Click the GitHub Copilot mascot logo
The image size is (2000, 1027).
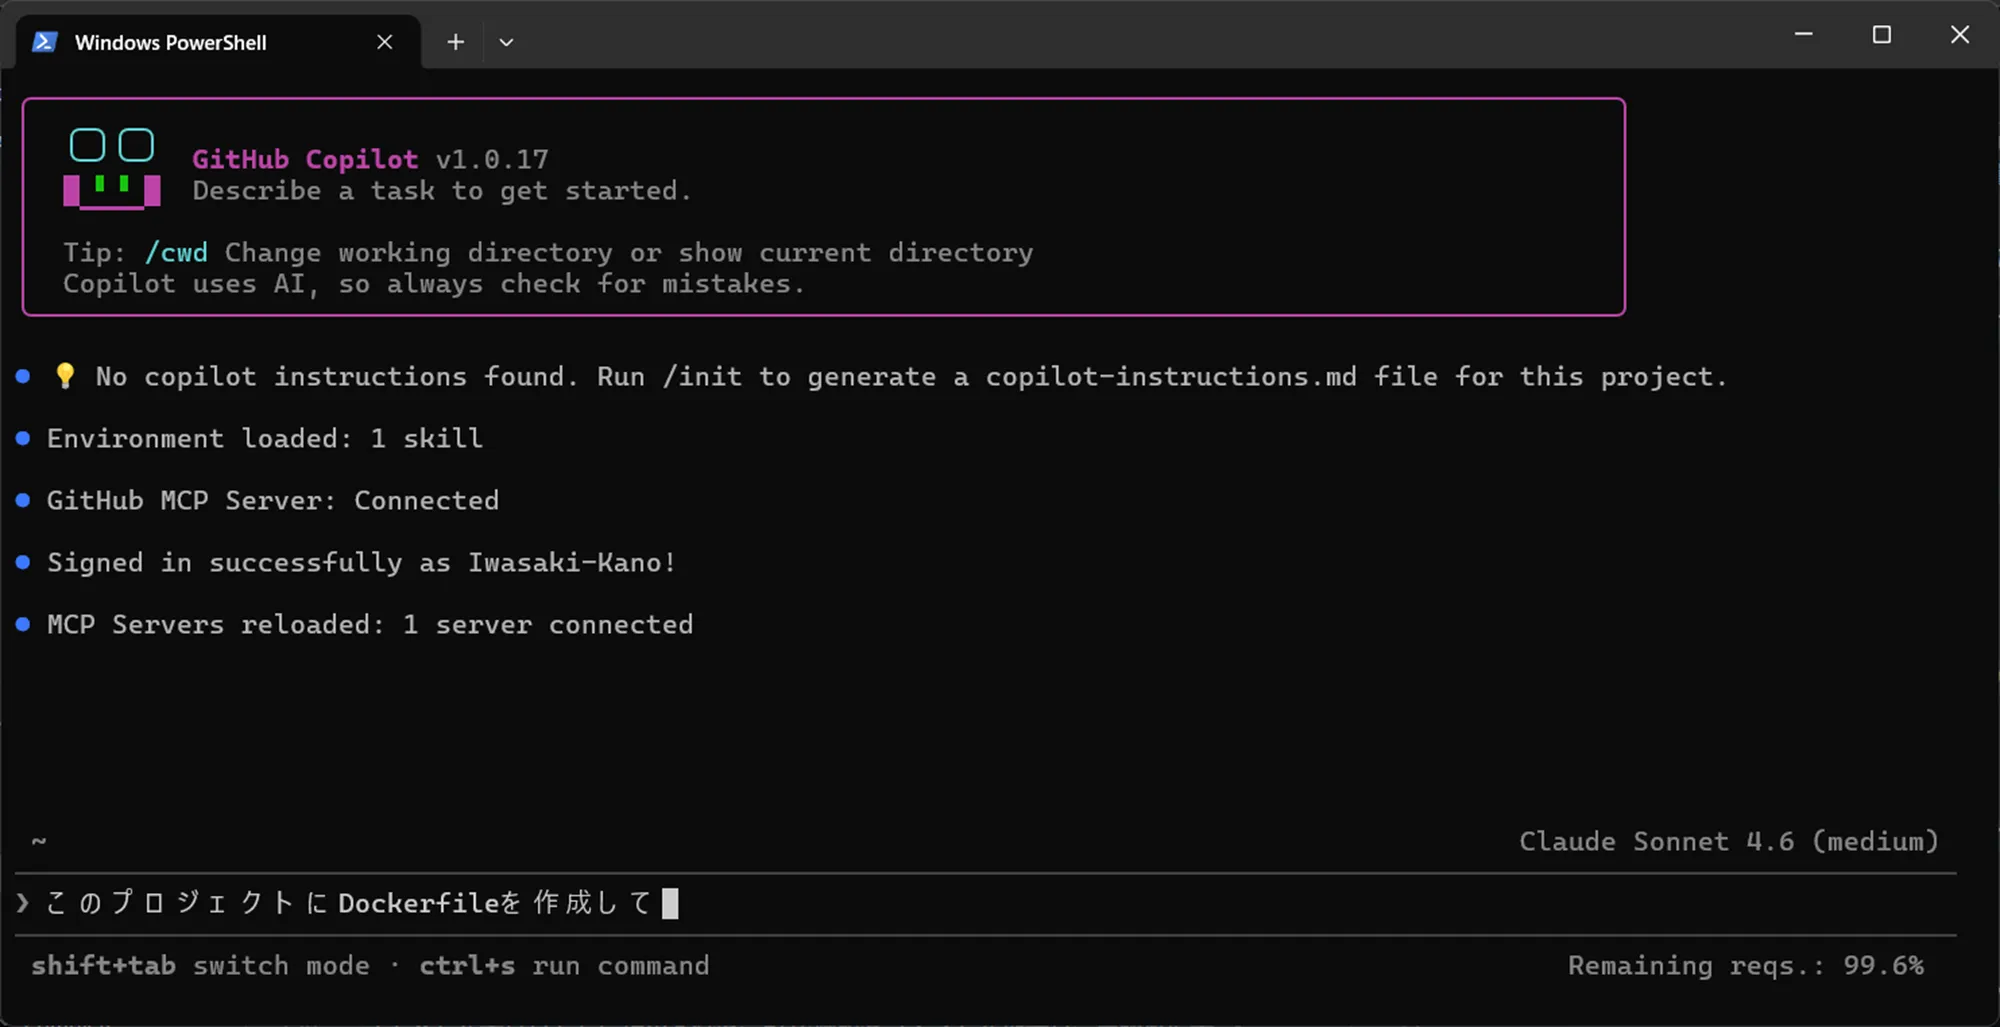(112, 169)
